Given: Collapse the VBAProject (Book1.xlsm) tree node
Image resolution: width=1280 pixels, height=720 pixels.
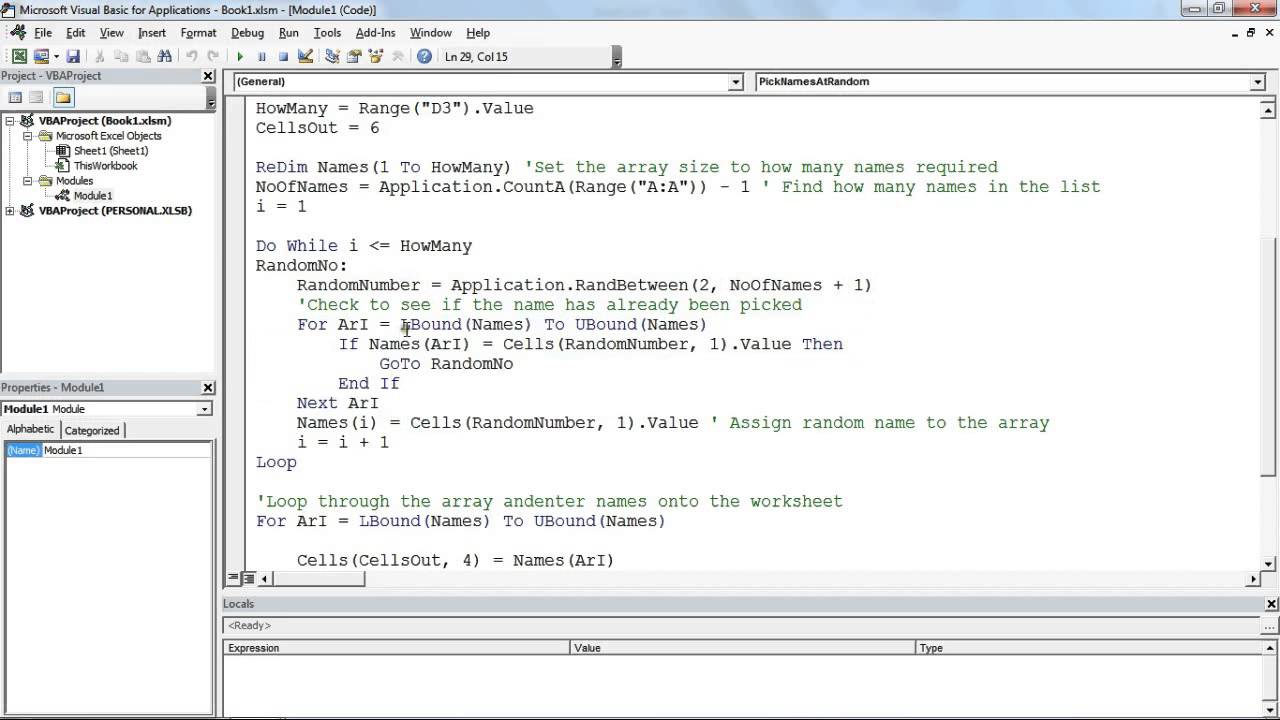Looking at the screenshot, I should (x=10, y=121).
